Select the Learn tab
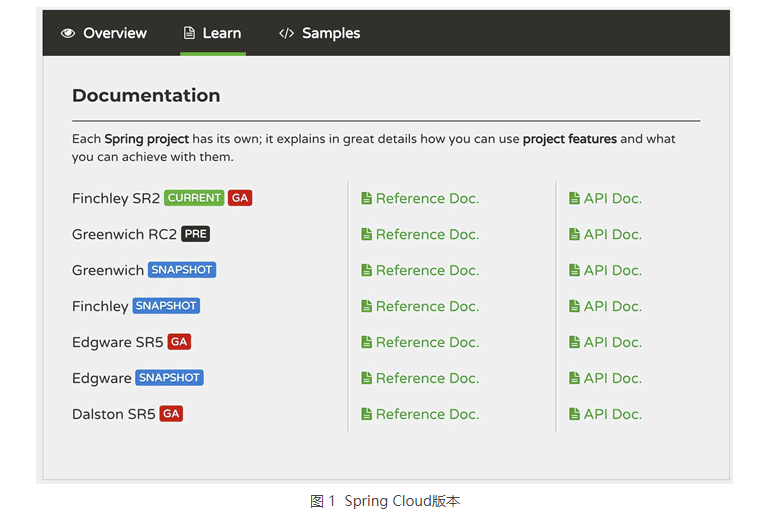767x522 pixels. coord(213,33)
